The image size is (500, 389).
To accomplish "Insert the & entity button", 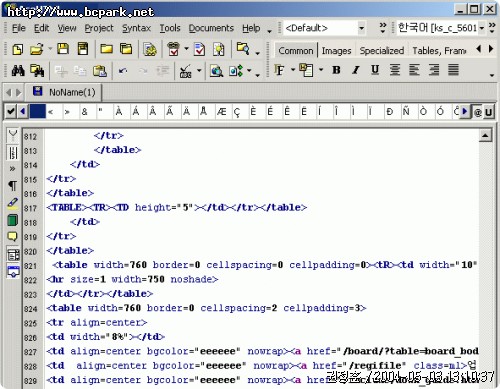I will coord(84,112).
